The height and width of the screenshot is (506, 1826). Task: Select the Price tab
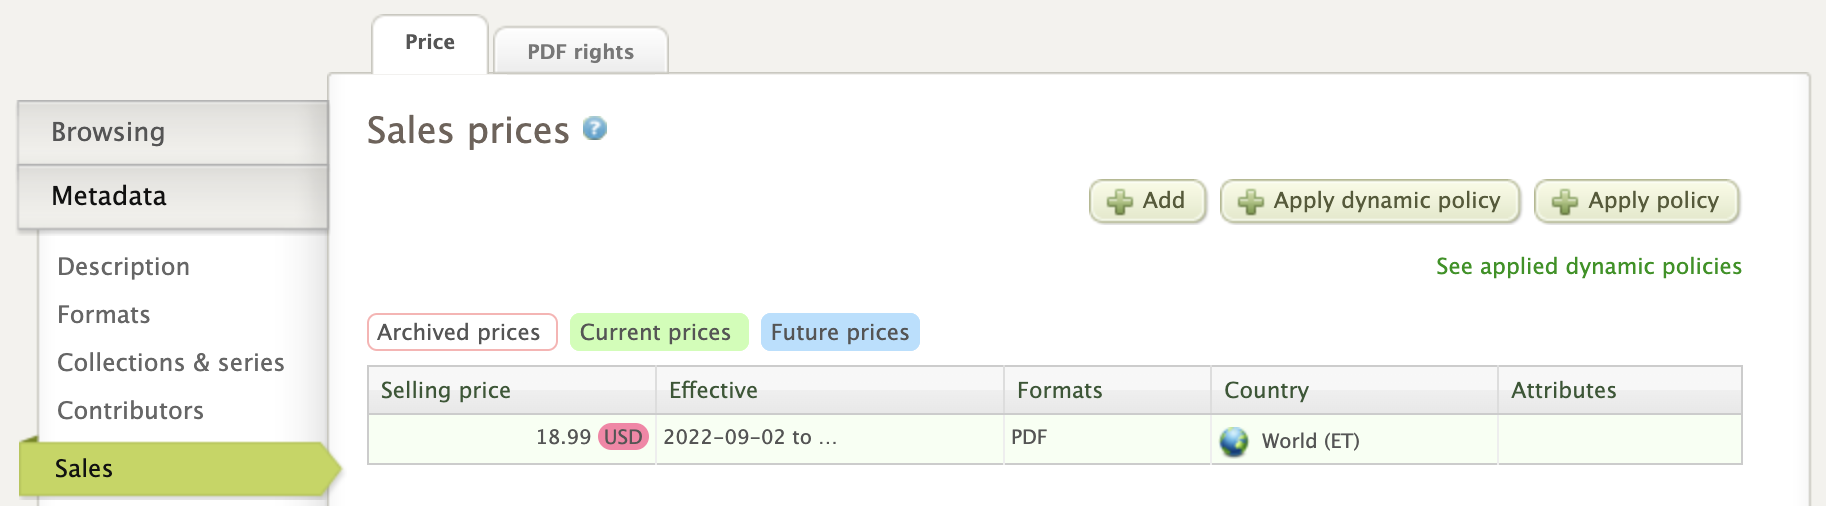(x=430, y=43)
